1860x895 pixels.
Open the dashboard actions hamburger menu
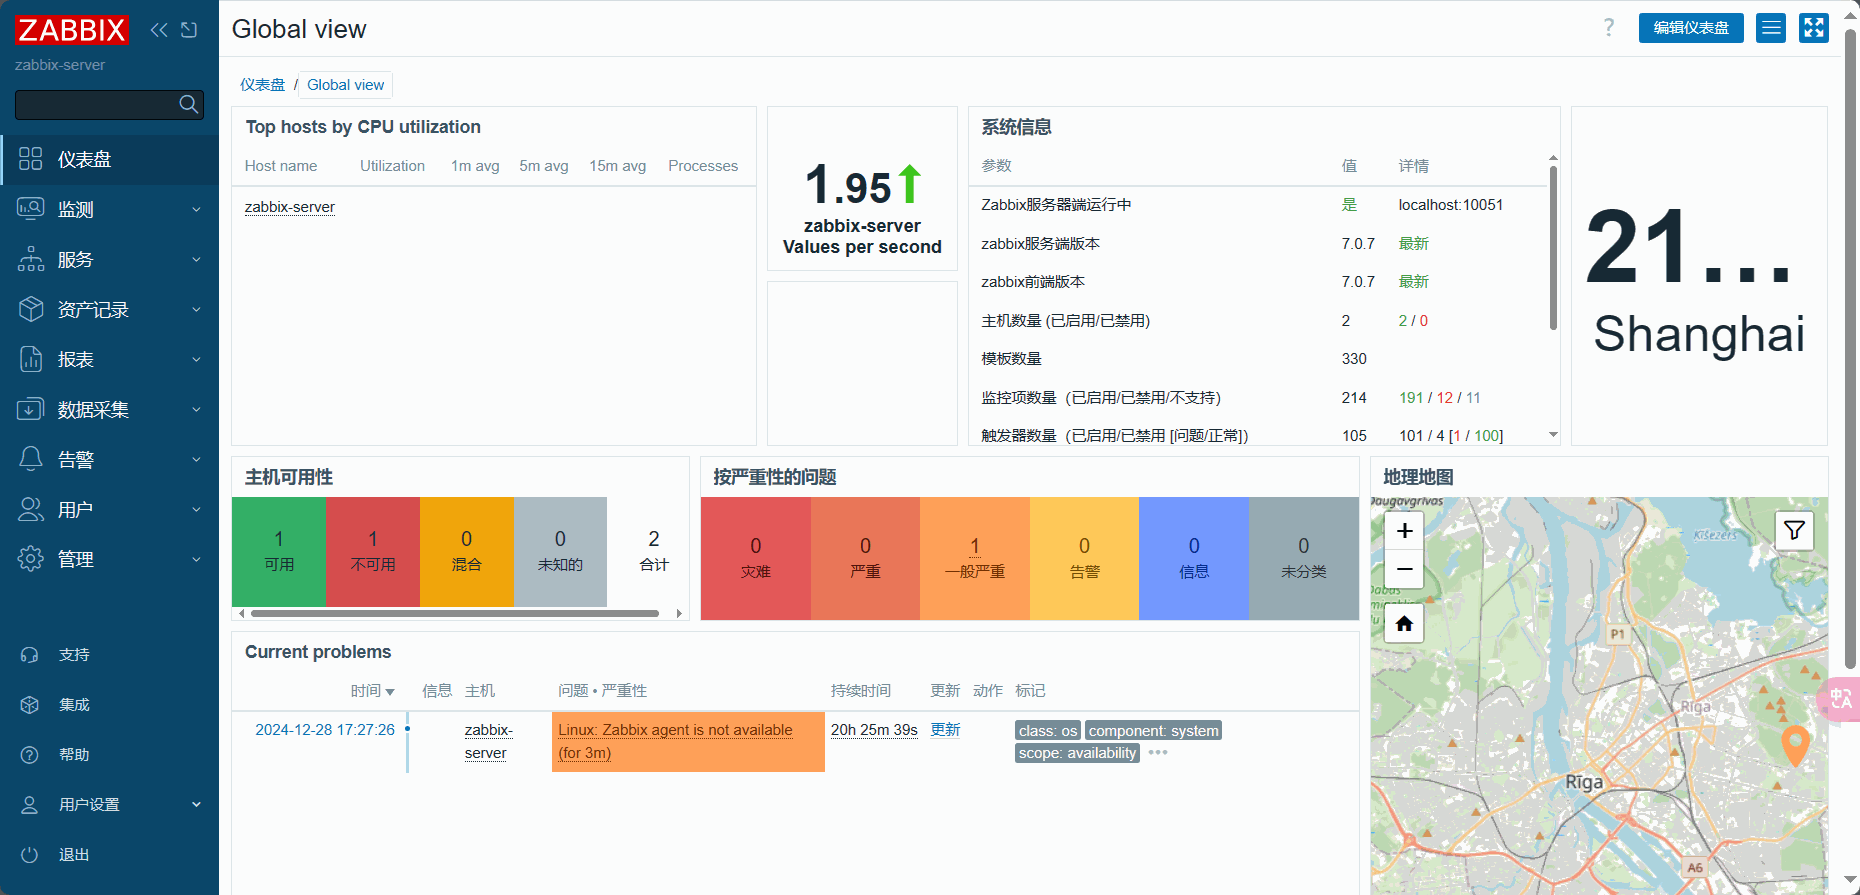click(x=1771, y=28)
